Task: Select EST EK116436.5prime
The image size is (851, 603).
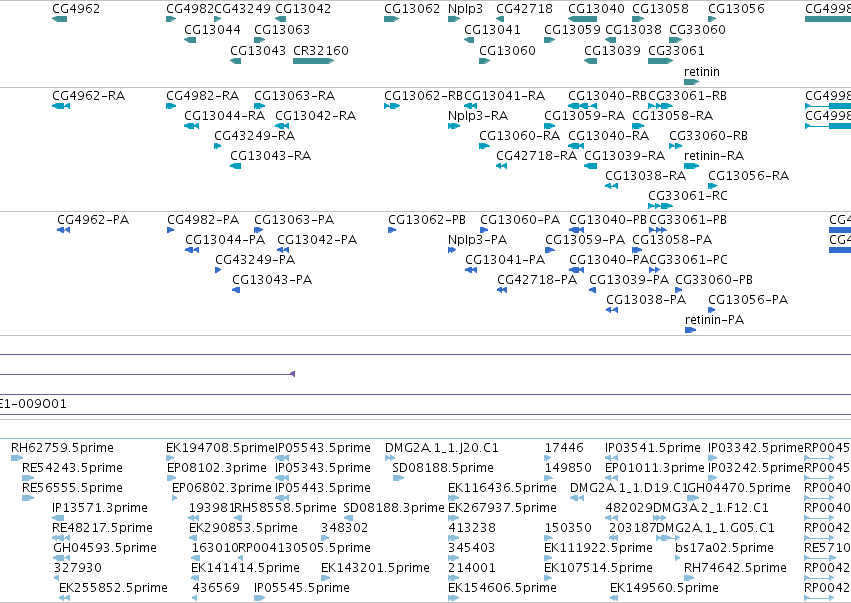Action: pyautogui.click(x=503, y=488)
